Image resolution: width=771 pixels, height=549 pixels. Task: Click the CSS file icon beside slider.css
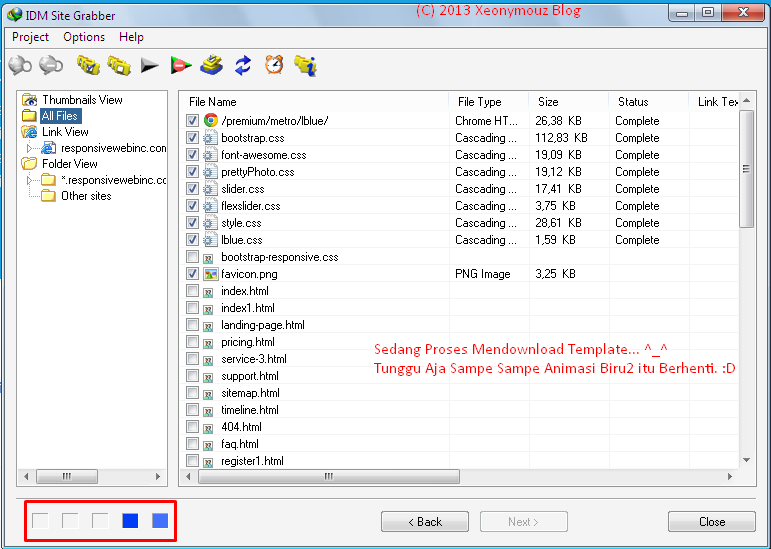tap(210, 189)
